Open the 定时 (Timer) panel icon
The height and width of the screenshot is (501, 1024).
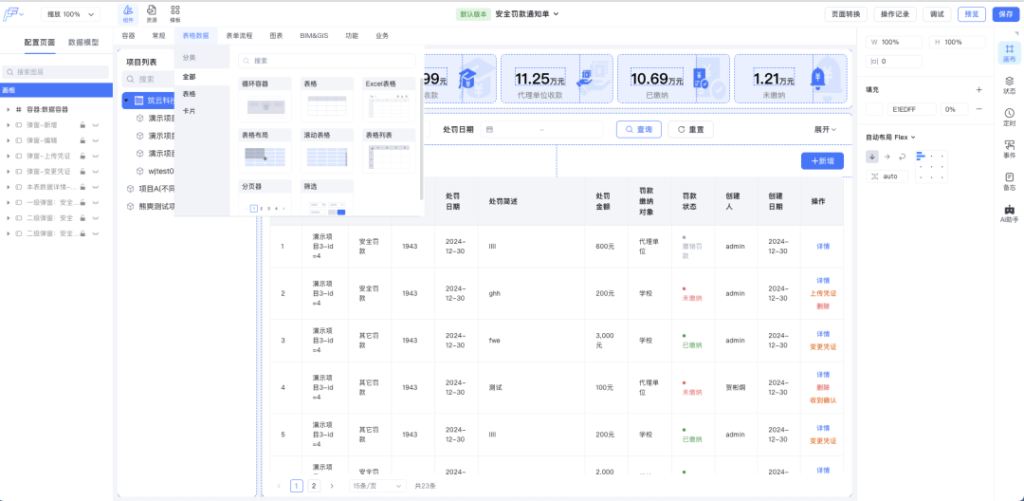1009,117
